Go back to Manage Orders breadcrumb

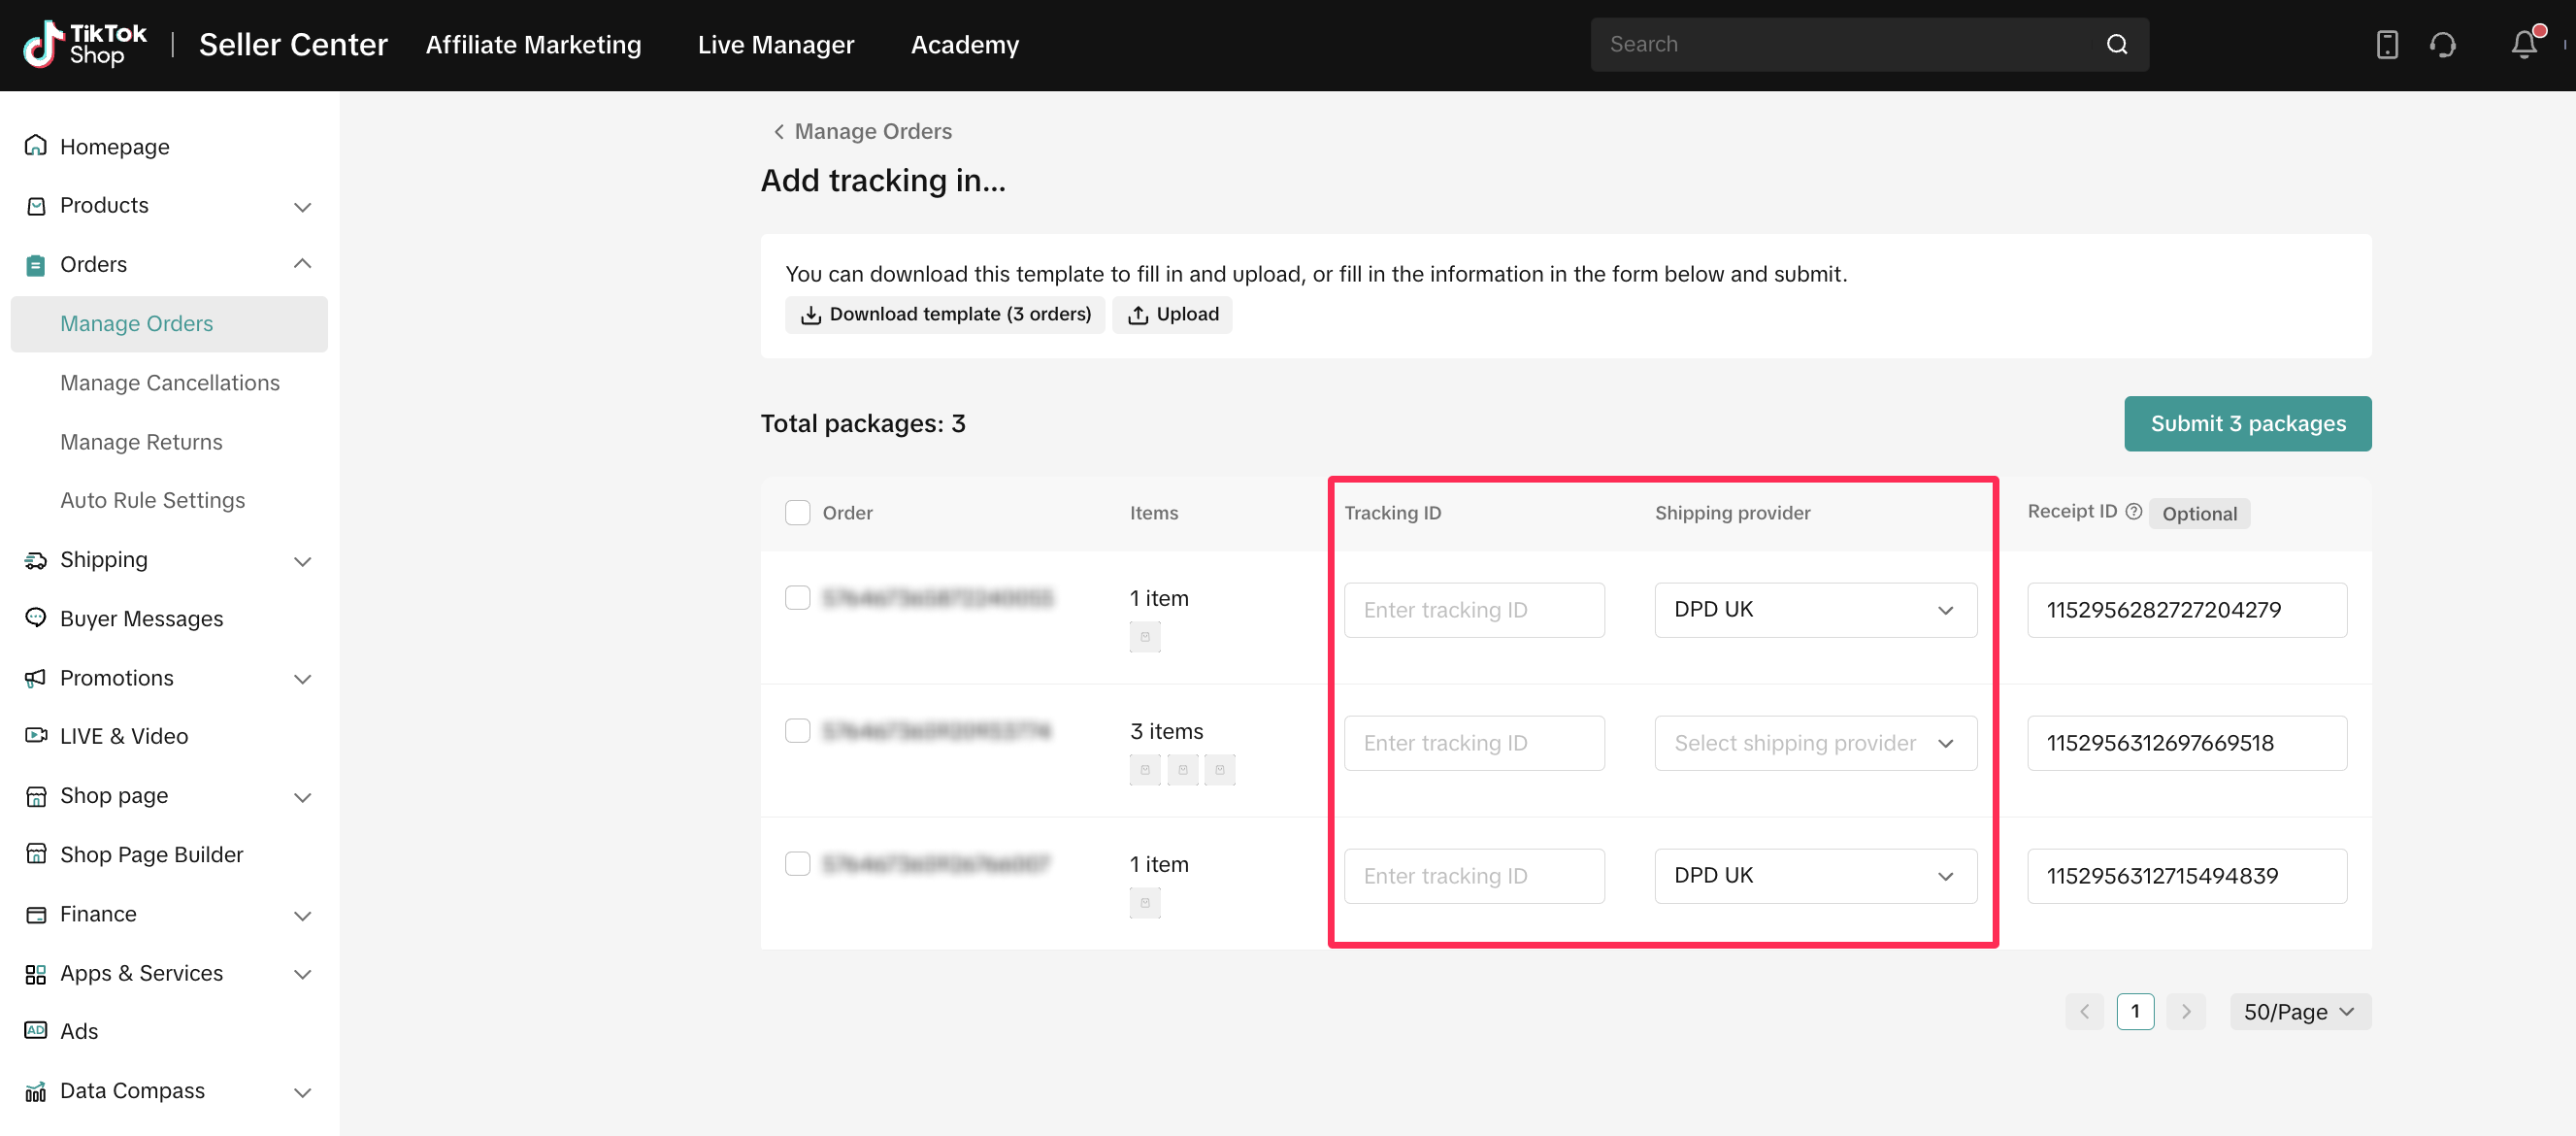coord(862,131)
